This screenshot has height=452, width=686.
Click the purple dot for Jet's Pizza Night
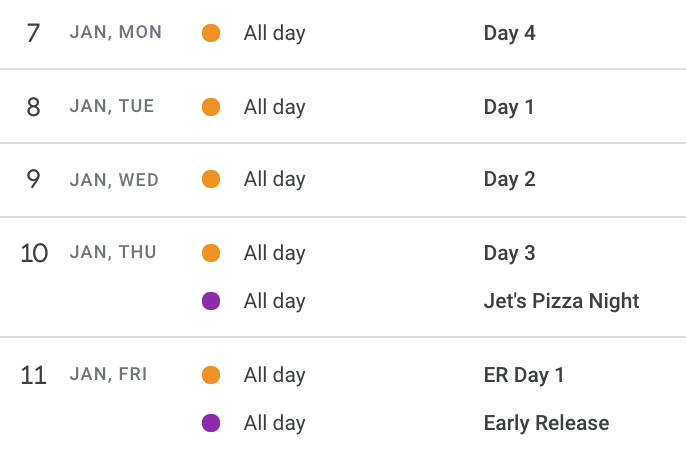pyautogui.click(x=211, y=301)
